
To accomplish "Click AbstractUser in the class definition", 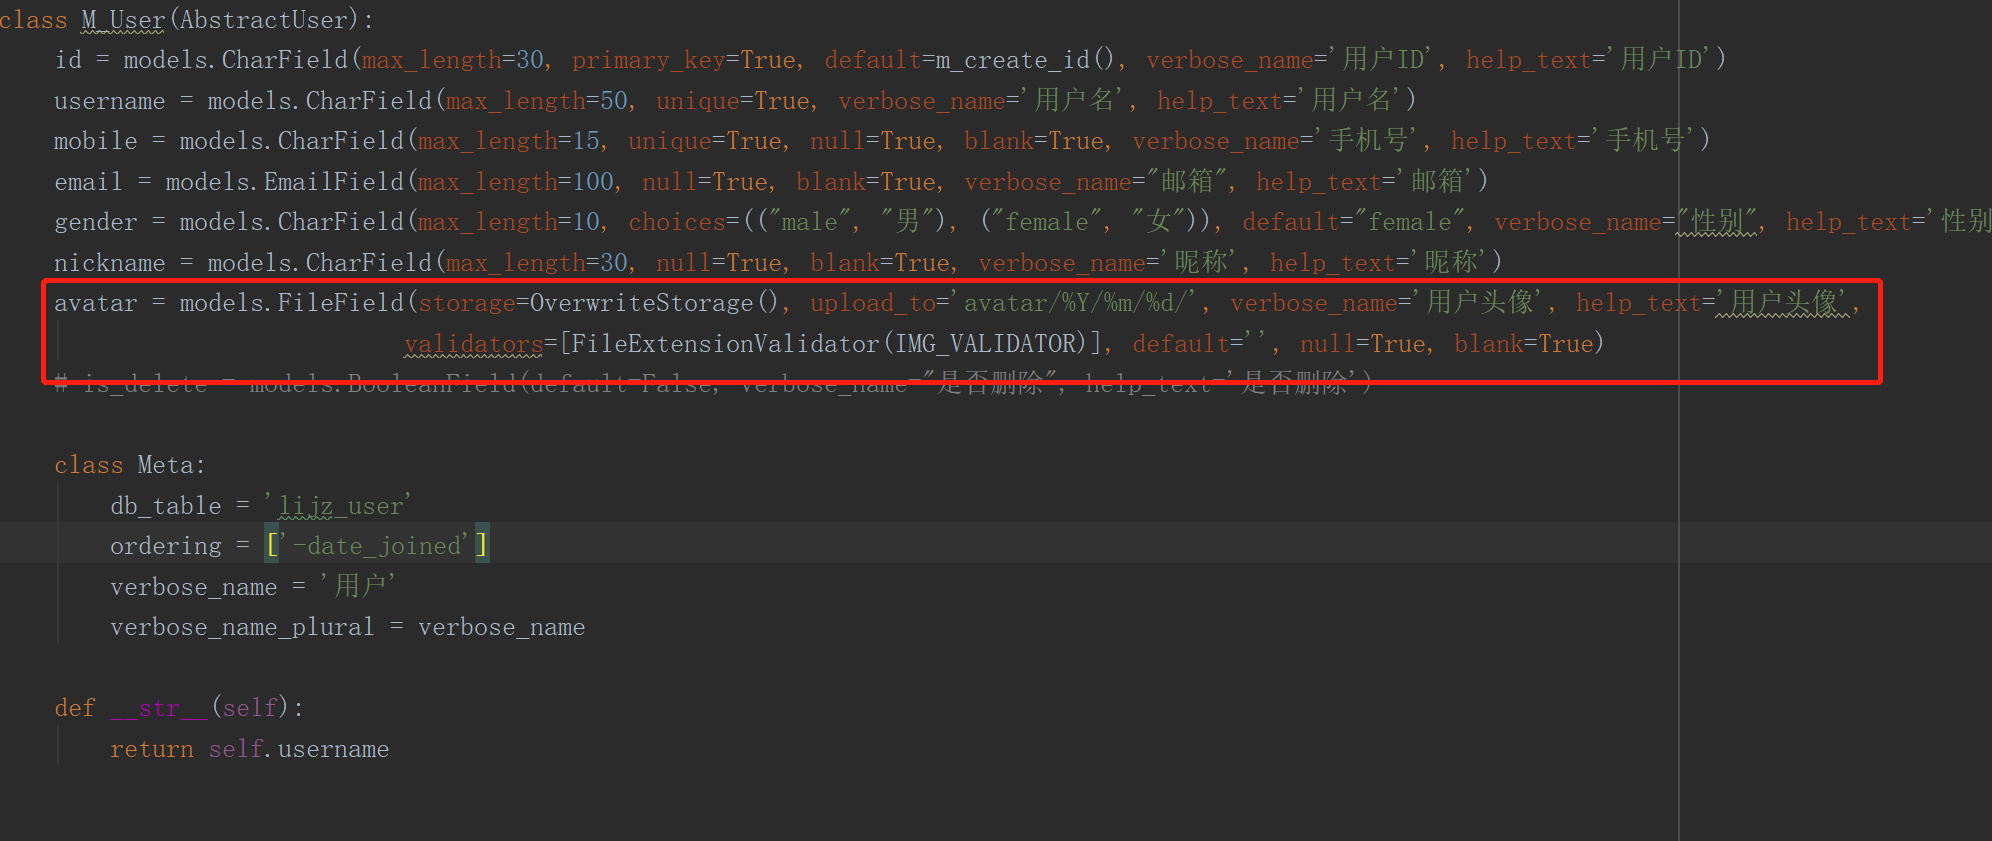I will (x=263, y=20).
